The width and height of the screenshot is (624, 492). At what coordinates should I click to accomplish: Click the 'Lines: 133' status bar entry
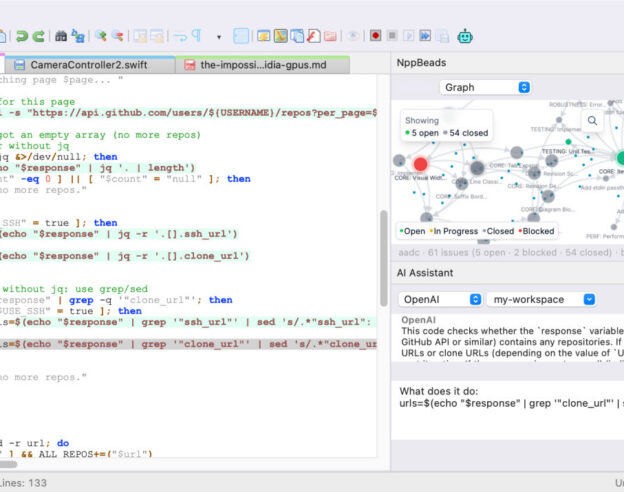pos(23,483)
